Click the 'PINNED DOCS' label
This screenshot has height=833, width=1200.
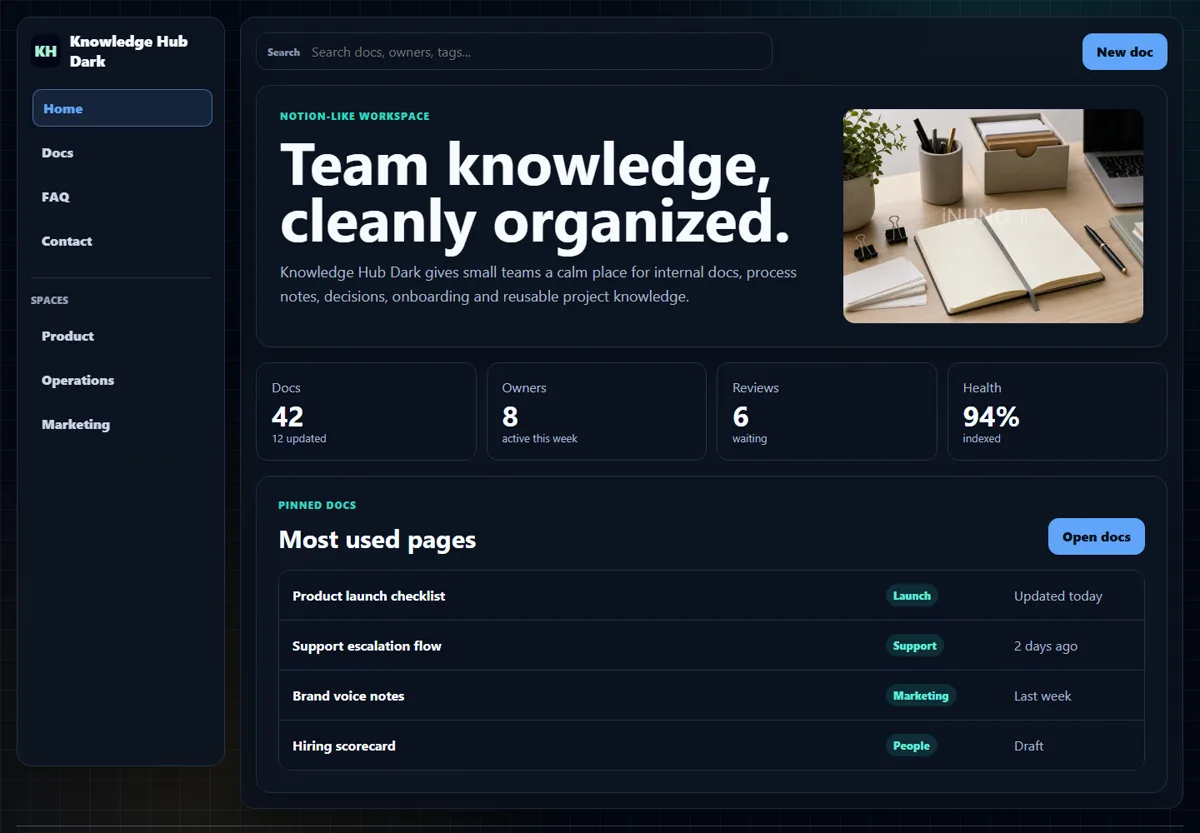[x=317, y=506]
